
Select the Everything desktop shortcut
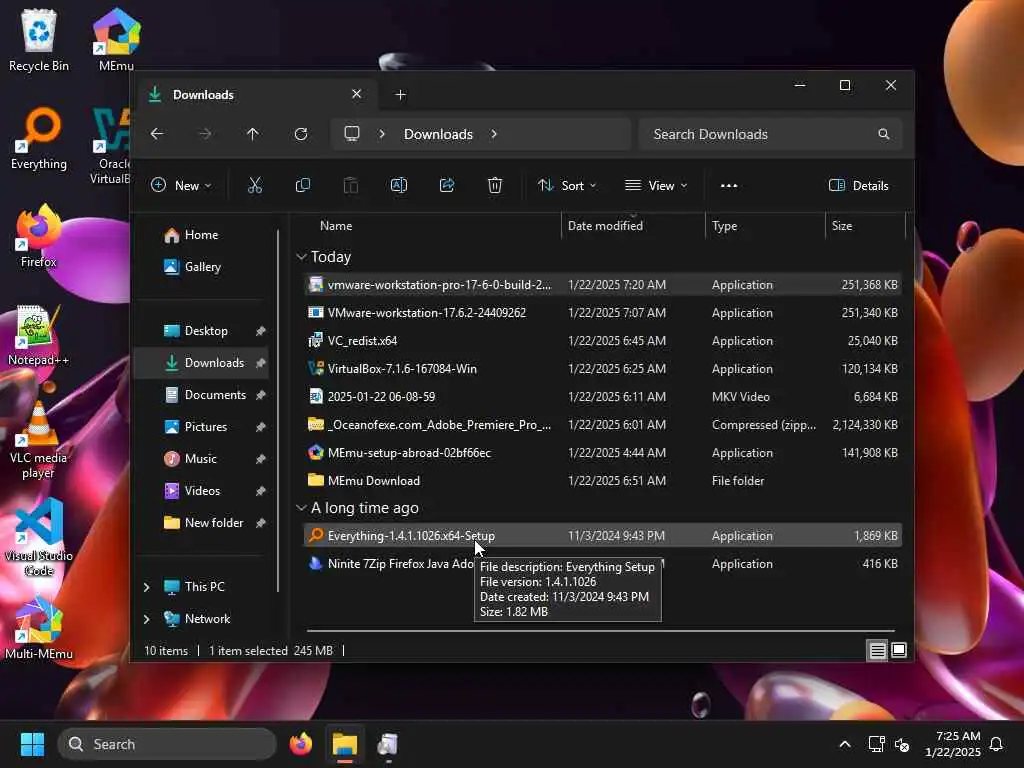click(x=39, y=139)
